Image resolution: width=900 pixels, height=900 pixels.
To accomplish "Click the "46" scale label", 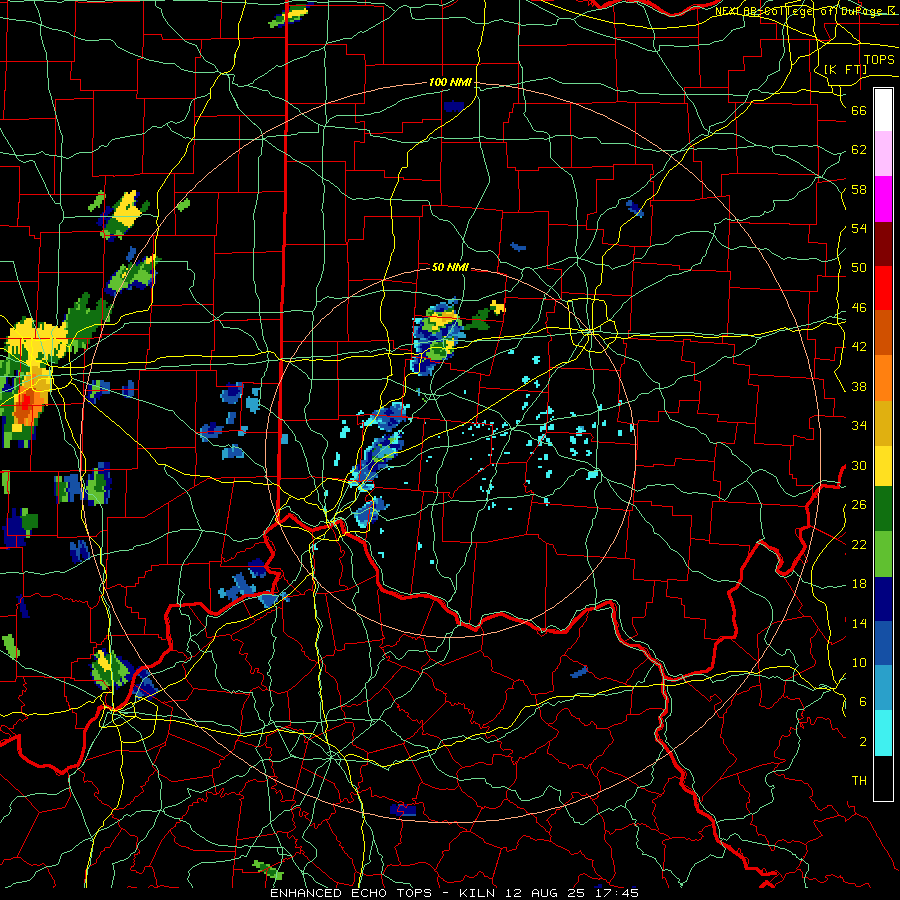I will [859, 308].
